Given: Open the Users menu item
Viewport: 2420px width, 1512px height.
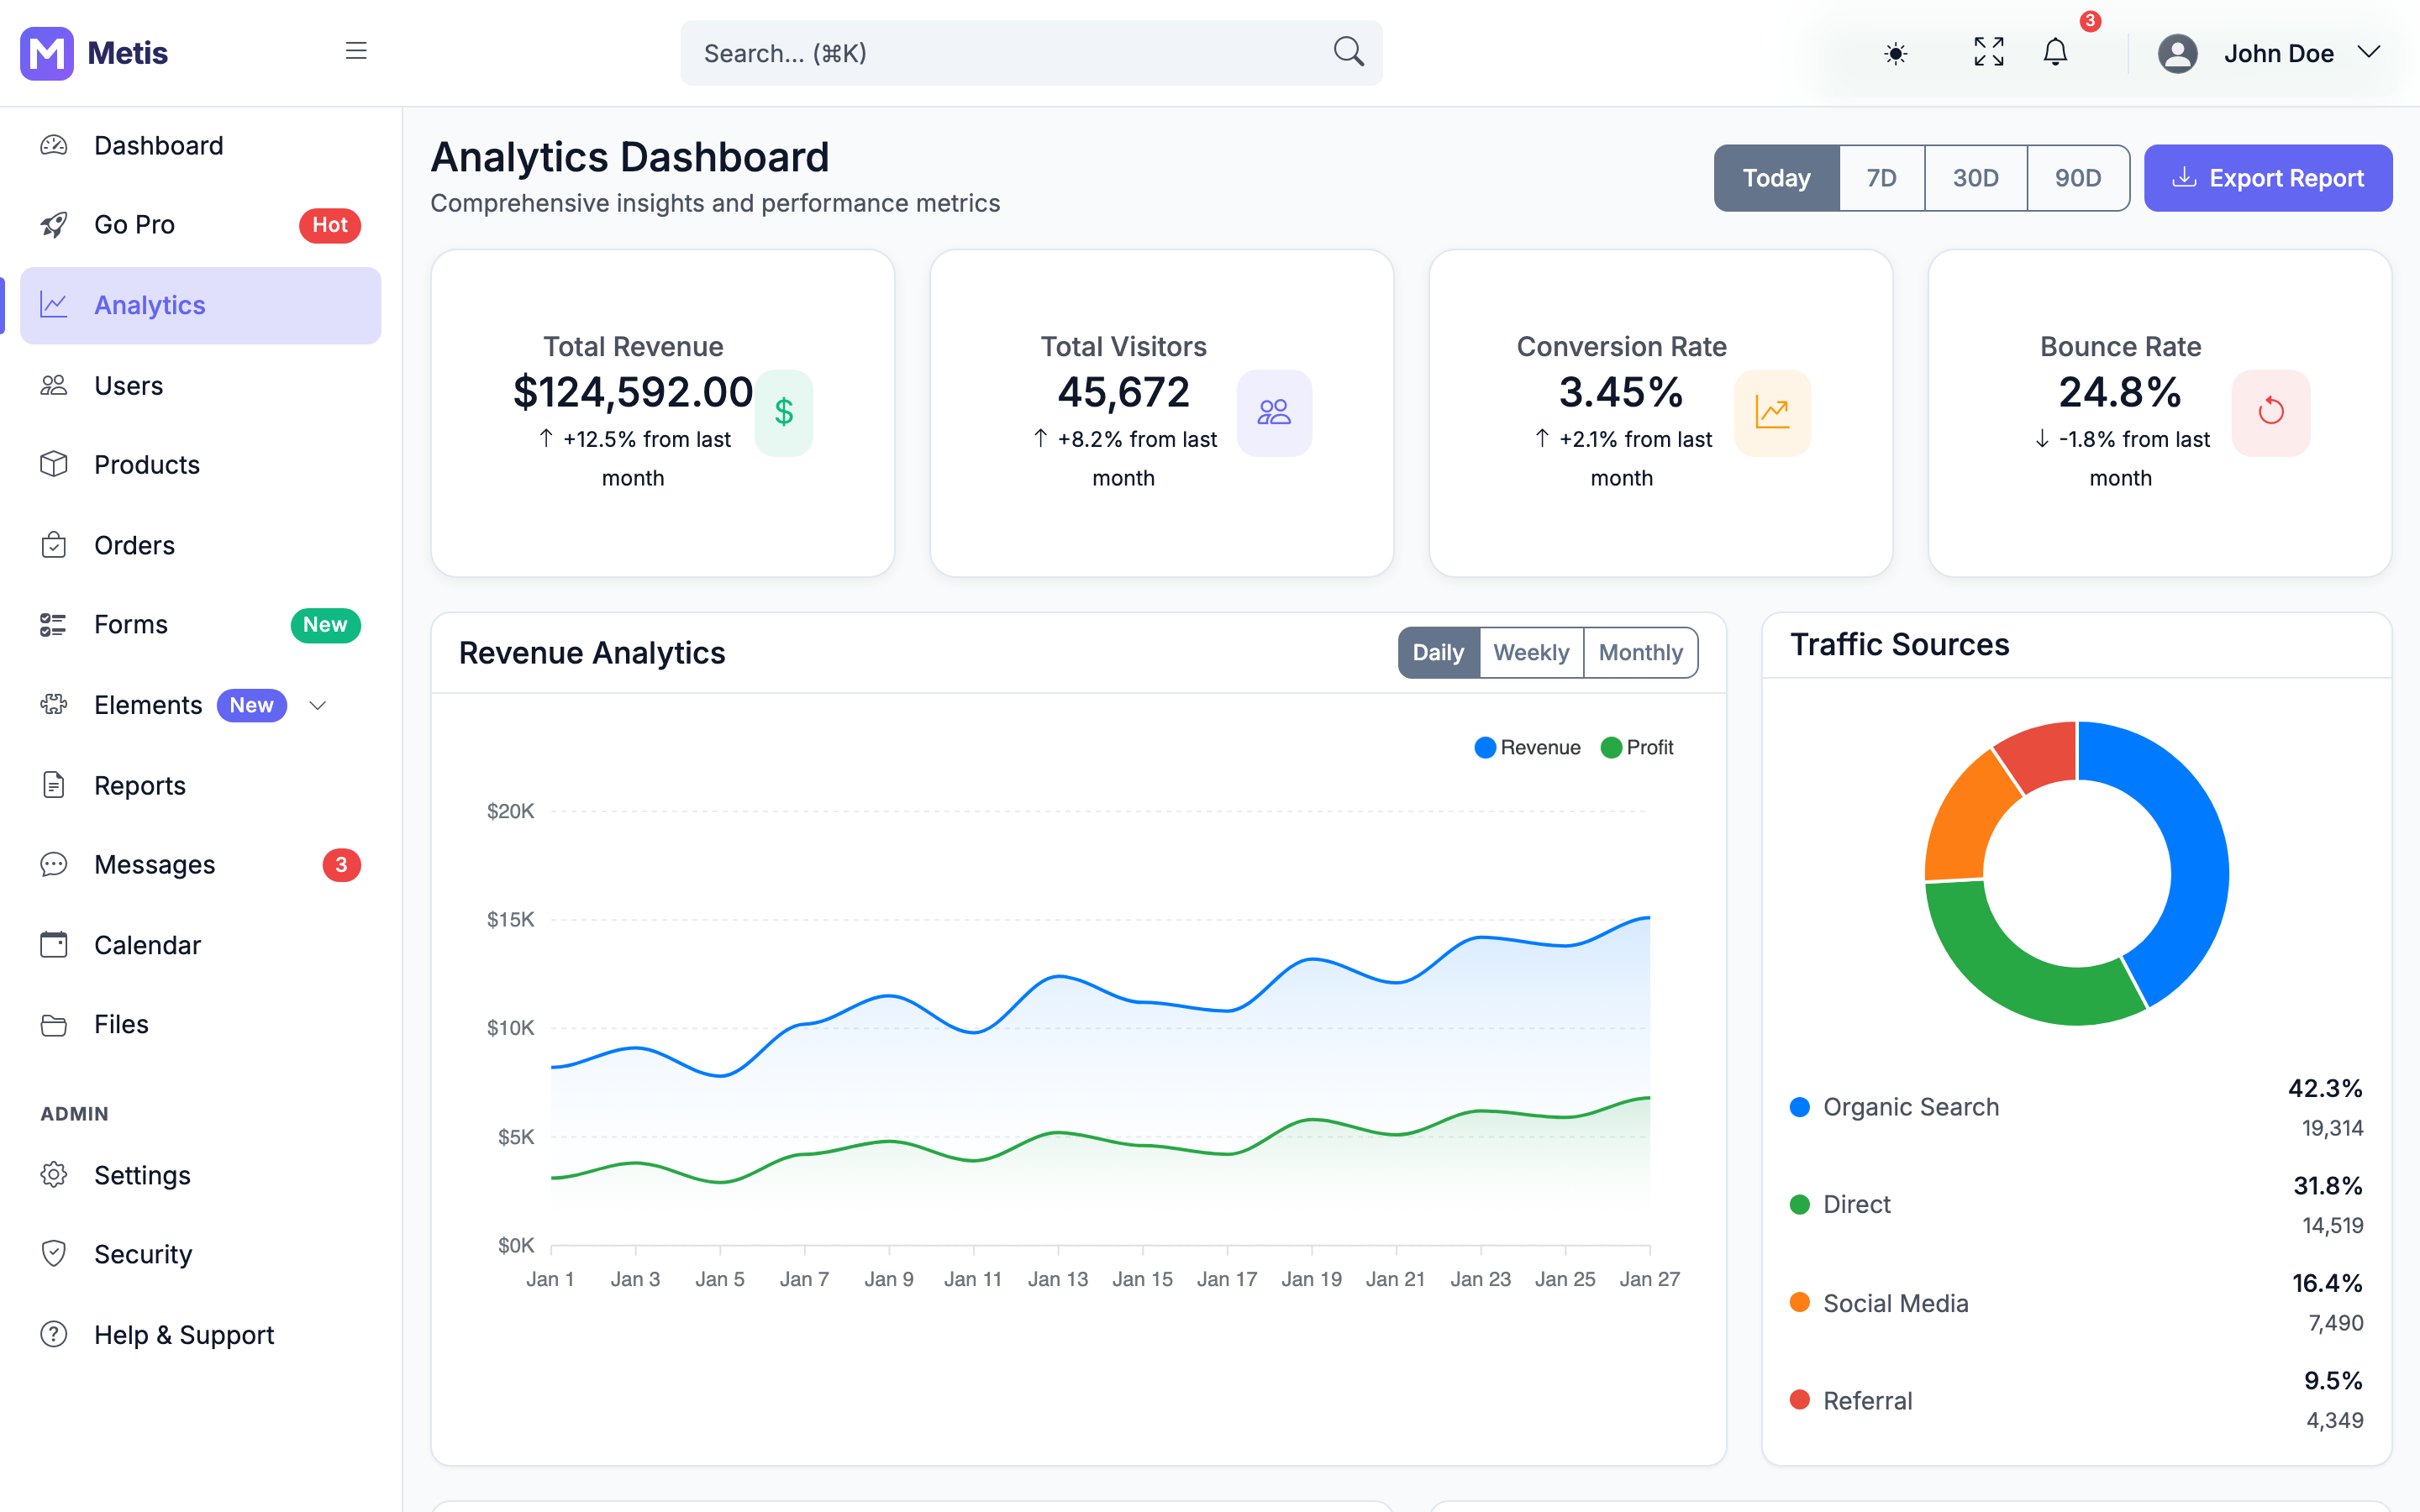Looking at the screenshot, I should tap(200, 385).
